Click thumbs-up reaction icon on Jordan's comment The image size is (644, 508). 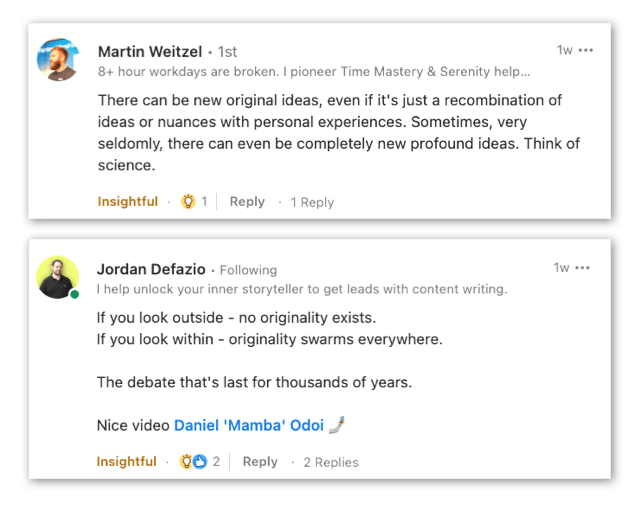(x=200, y=461)
